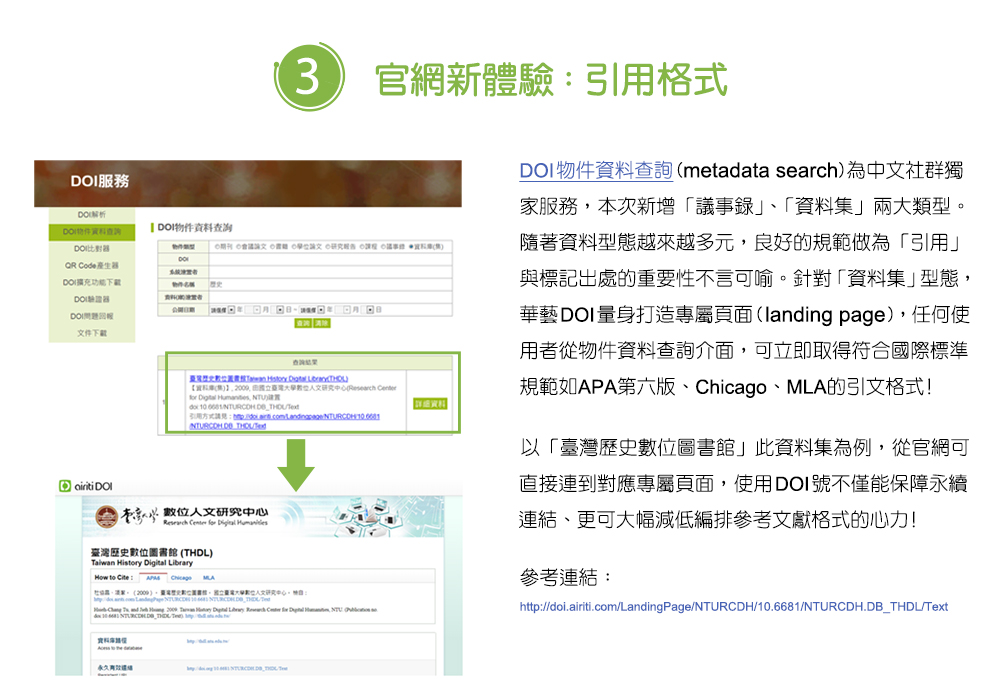Click the DOI input field
1000x699 pixels.
330,259
